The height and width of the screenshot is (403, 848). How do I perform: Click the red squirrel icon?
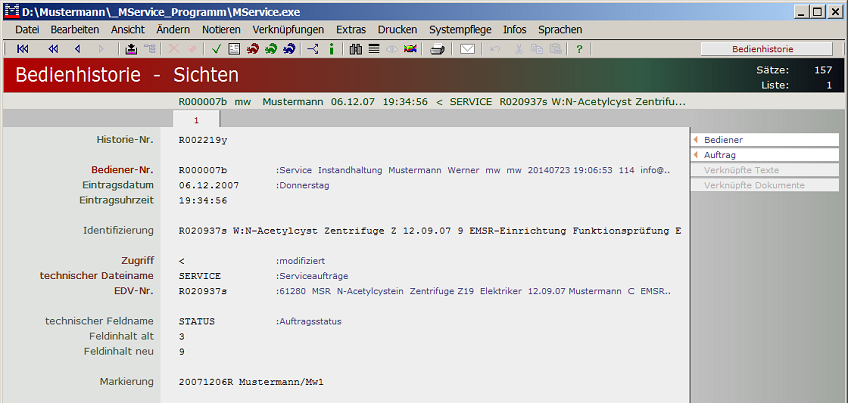click(253, 49)
